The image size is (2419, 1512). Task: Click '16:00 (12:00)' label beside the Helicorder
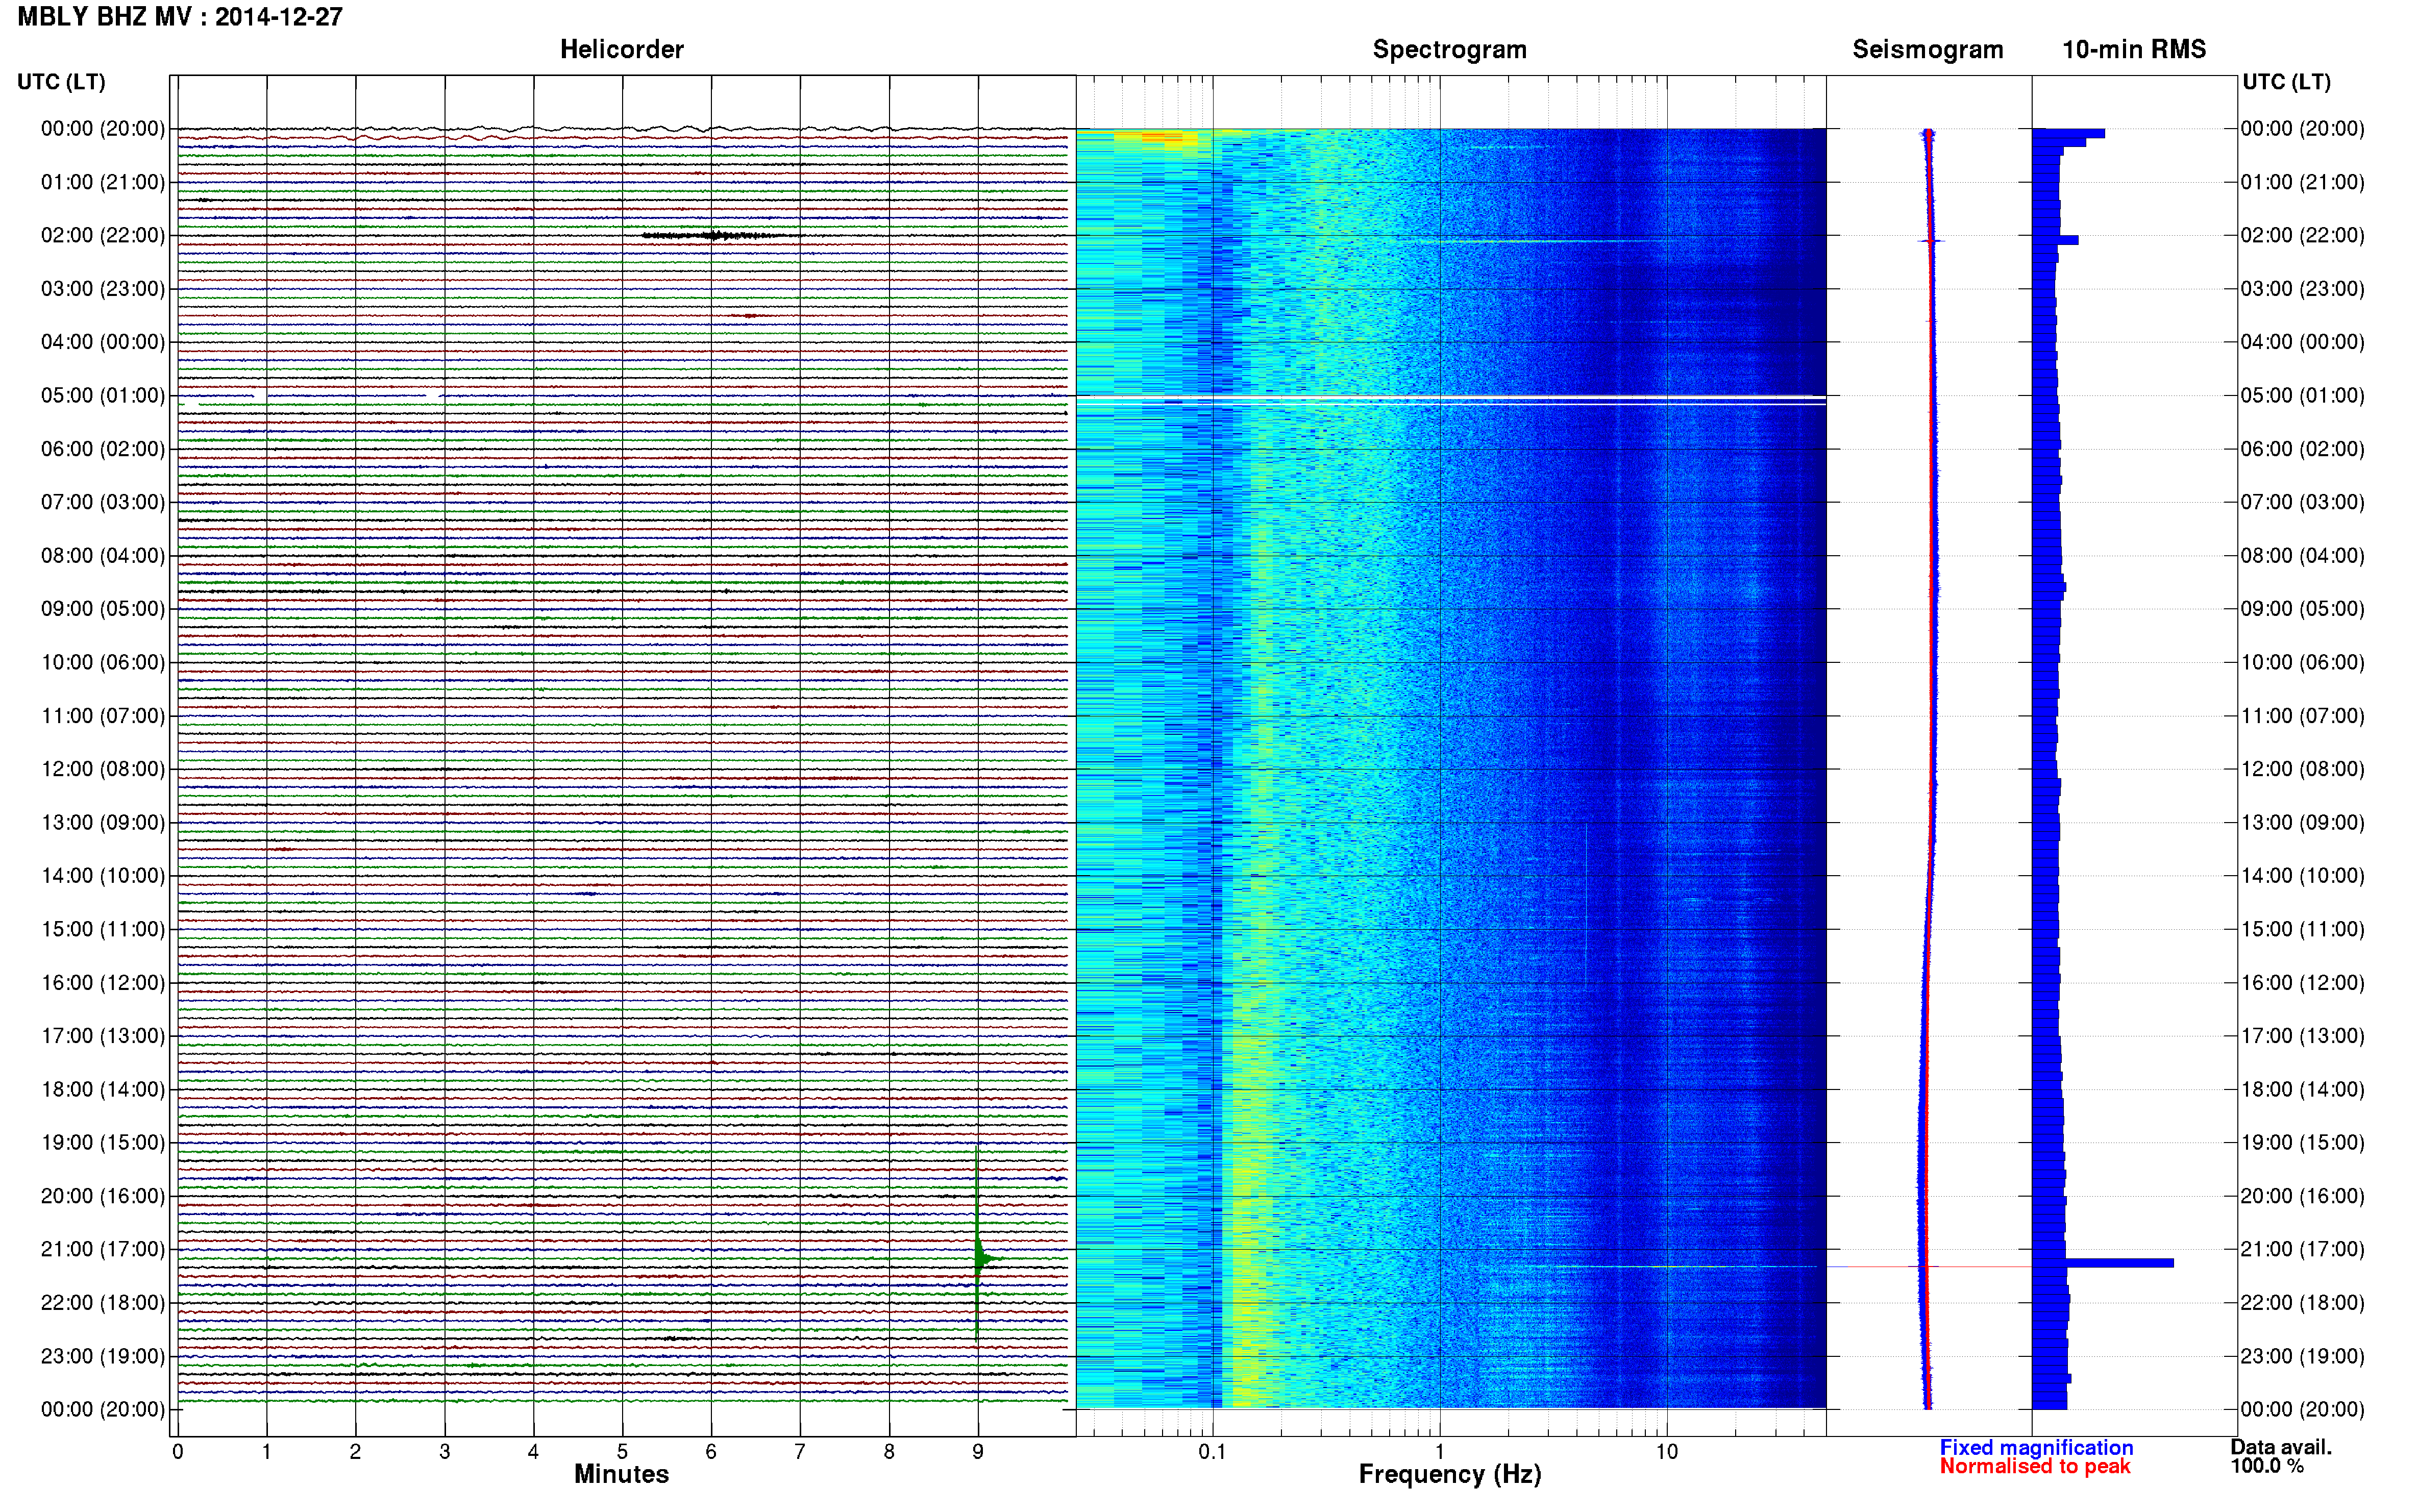[x=103, y=983]
